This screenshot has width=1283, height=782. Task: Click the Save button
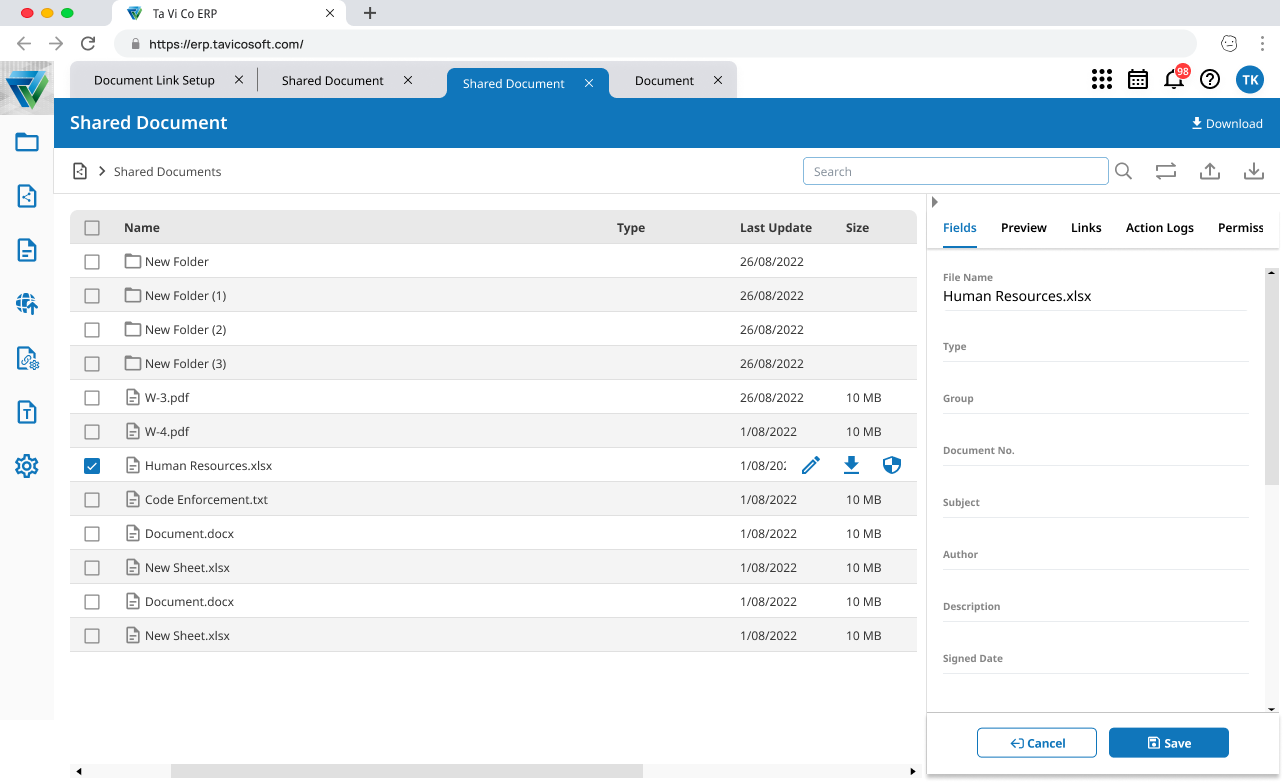click(1169, 743)
